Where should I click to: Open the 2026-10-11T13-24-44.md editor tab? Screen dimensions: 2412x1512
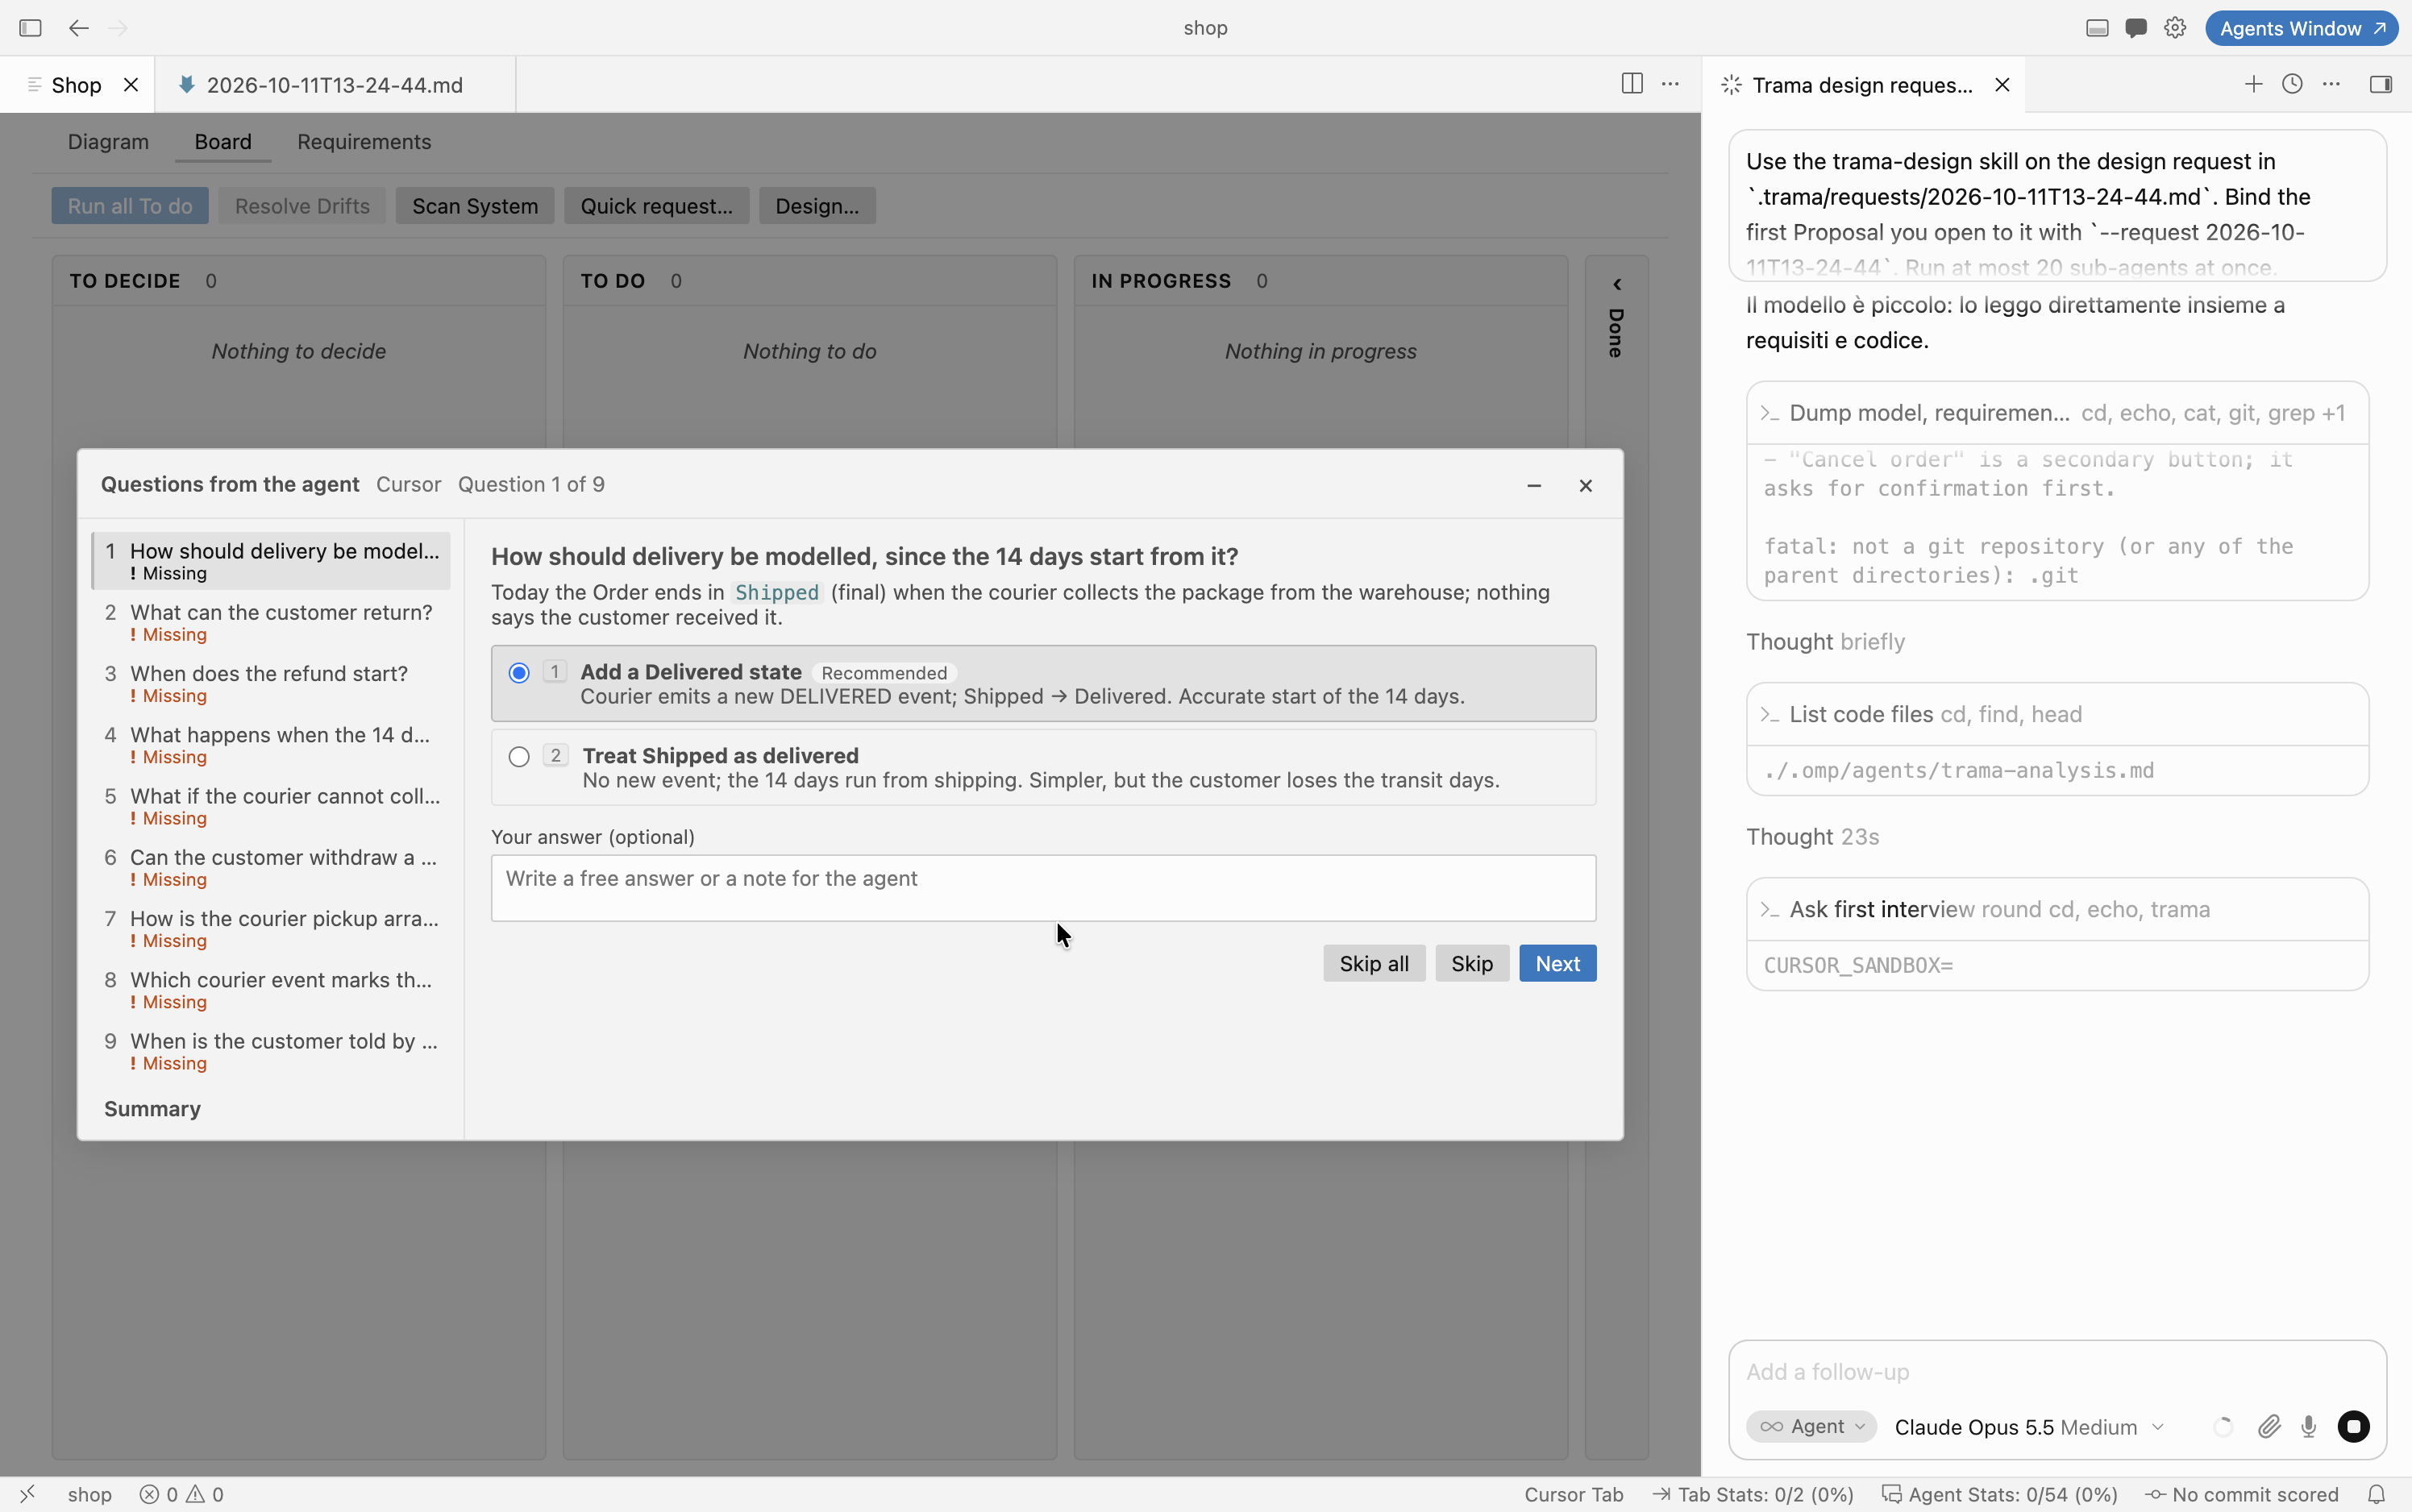(x=335, y=85)
